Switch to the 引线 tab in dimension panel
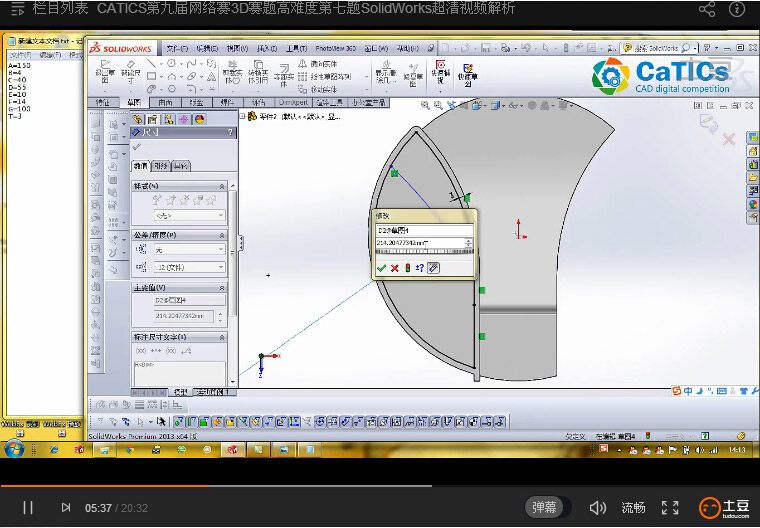This screenshot has width=760, height=528. click(x=160, y=166)
